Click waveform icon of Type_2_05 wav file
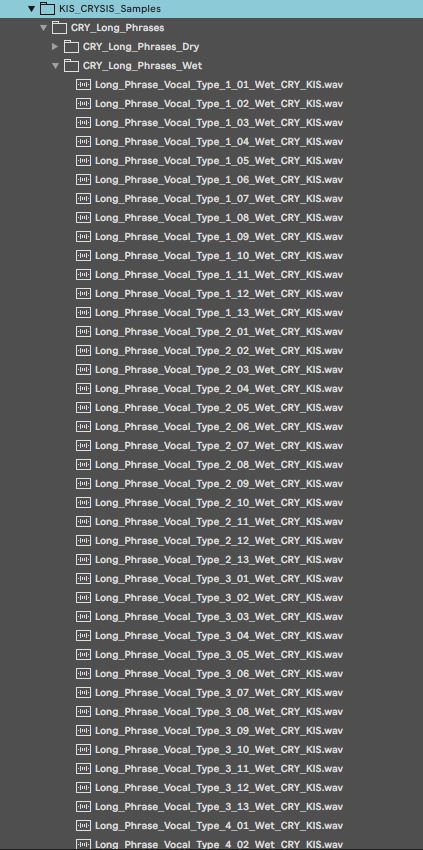Image resolution: width=423 pixels, height=850 pixels. pos(83,408)
